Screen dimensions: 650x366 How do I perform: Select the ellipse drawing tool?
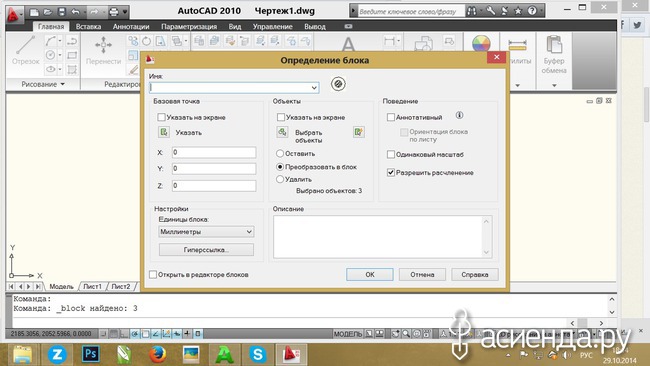point(51,69)
